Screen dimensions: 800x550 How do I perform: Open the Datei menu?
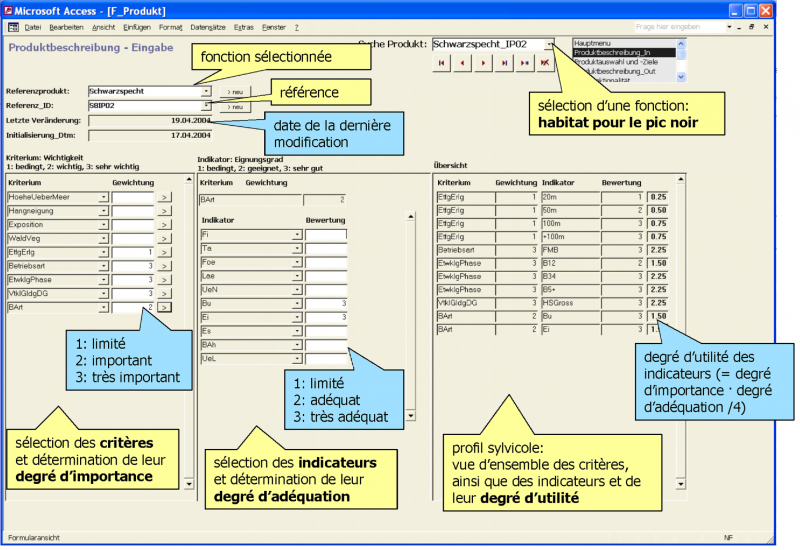point(33,28)
